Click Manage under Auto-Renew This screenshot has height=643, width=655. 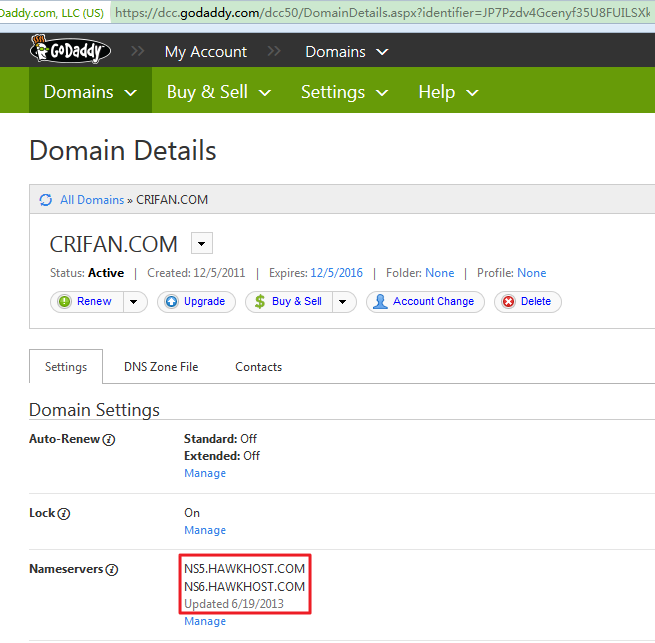click(x=205, y=473)
